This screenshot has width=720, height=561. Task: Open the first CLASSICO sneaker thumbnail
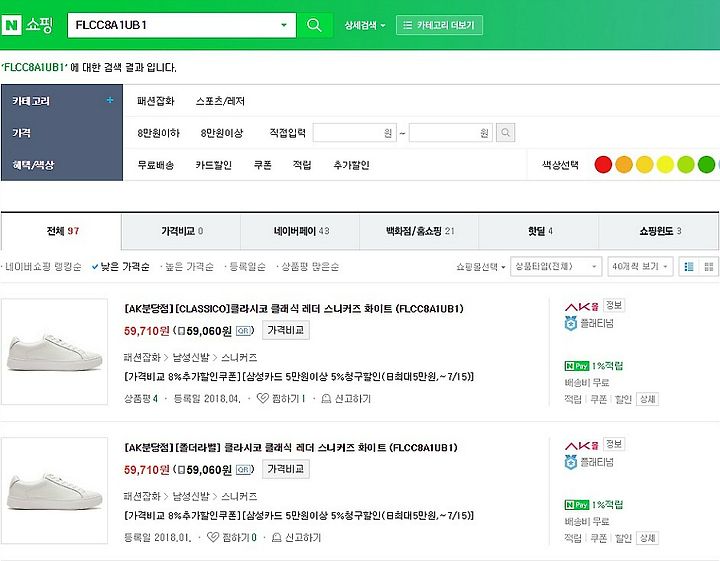tap(55, 352)
